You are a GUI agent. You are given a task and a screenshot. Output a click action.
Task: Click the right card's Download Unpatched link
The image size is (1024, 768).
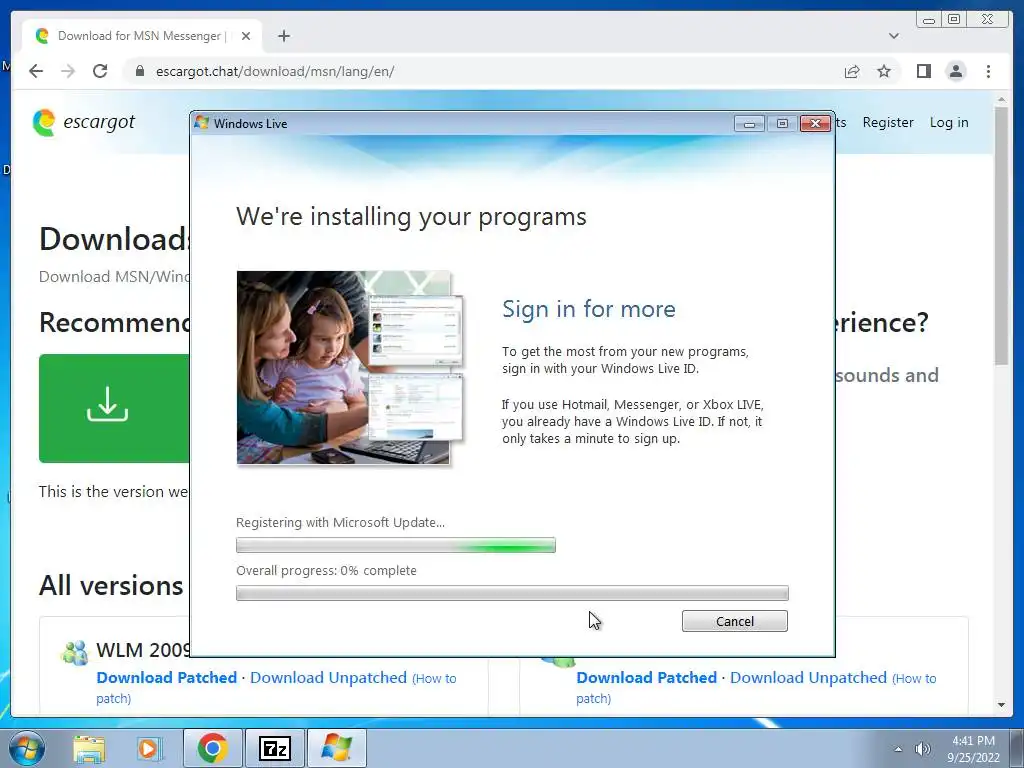tap(808, 678)
